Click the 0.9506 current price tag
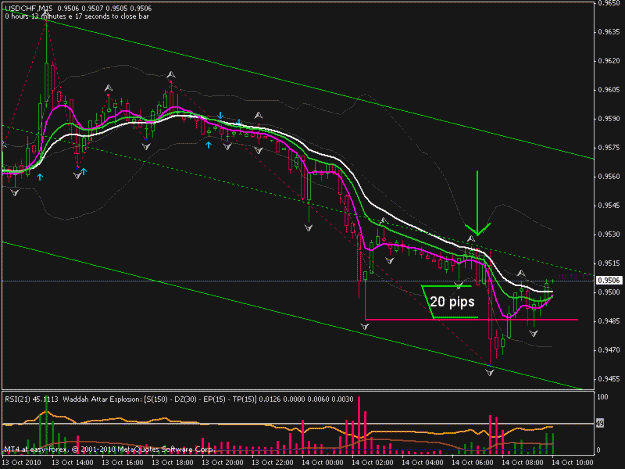The image size is (625, 469). click(x=609, y=281)
